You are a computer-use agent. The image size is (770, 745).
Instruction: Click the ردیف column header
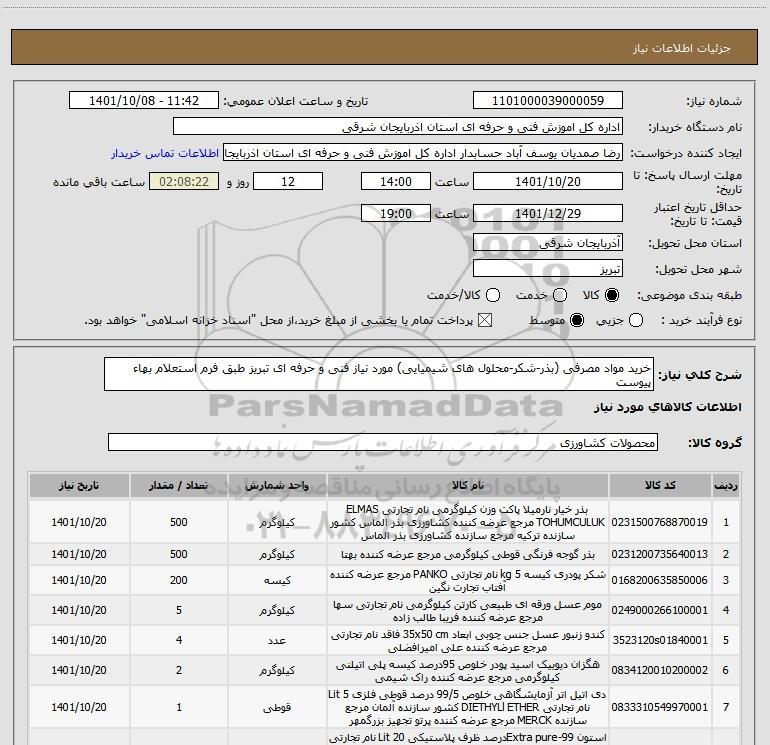726,486
